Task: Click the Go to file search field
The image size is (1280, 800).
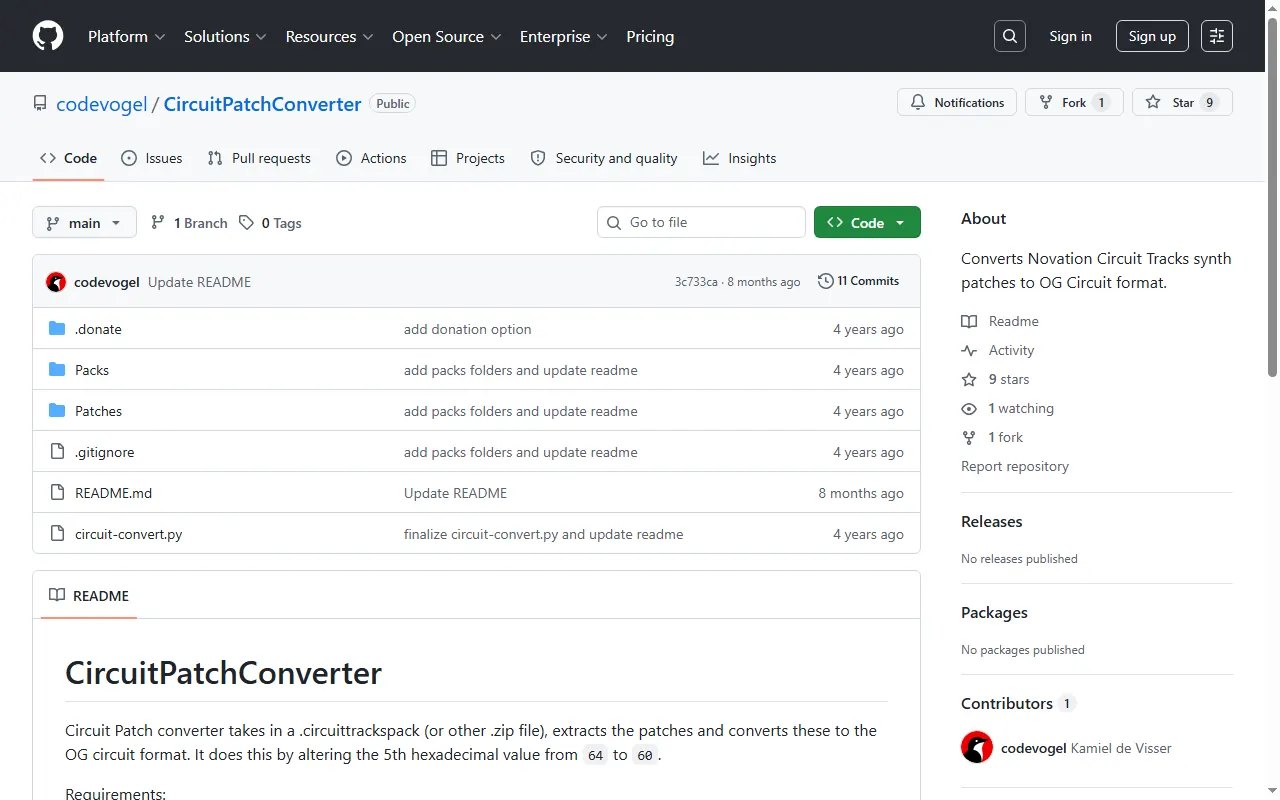Action: click(x=701, y=222)
